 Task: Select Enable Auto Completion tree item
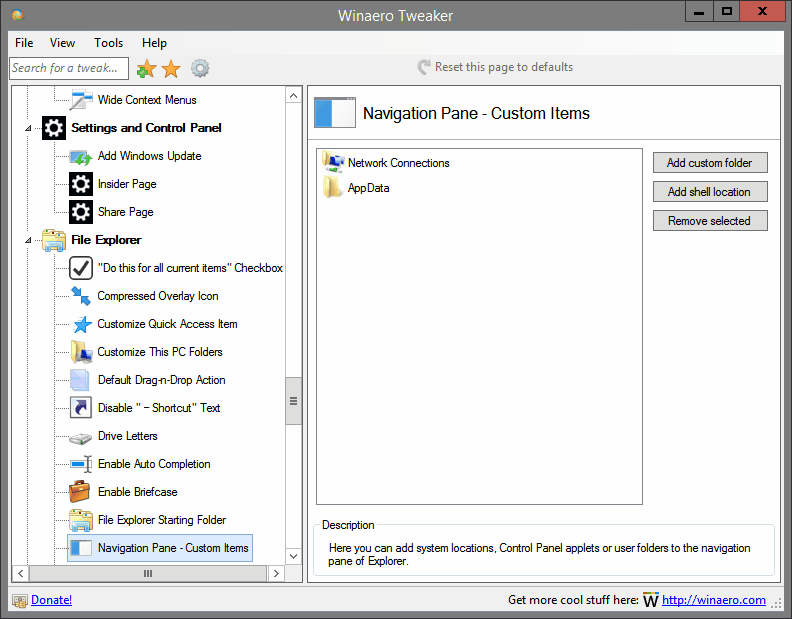tap(154, 464)
